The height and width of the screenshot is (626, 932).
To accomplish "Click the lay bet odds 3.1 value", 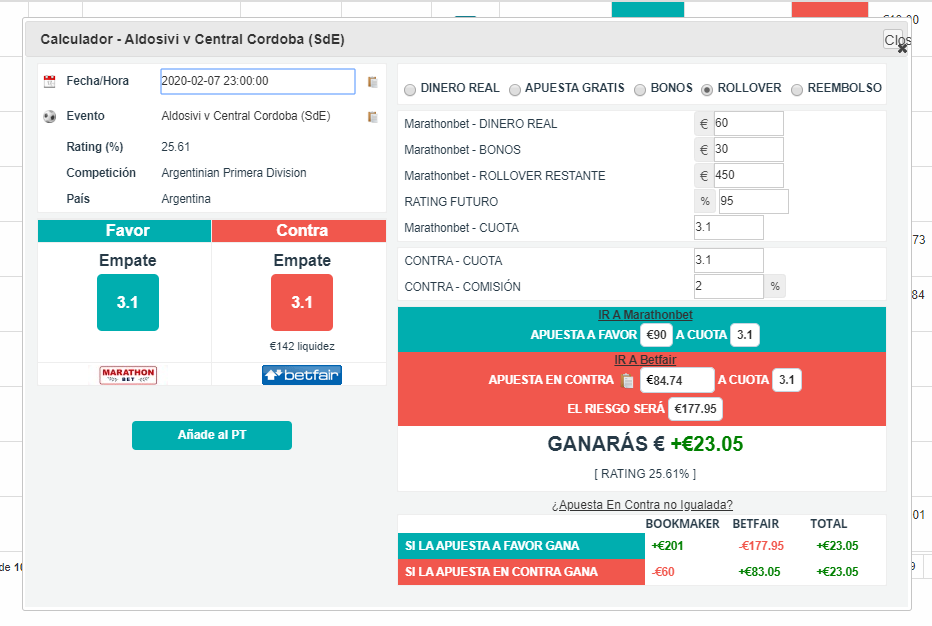I will click(787, 380).
